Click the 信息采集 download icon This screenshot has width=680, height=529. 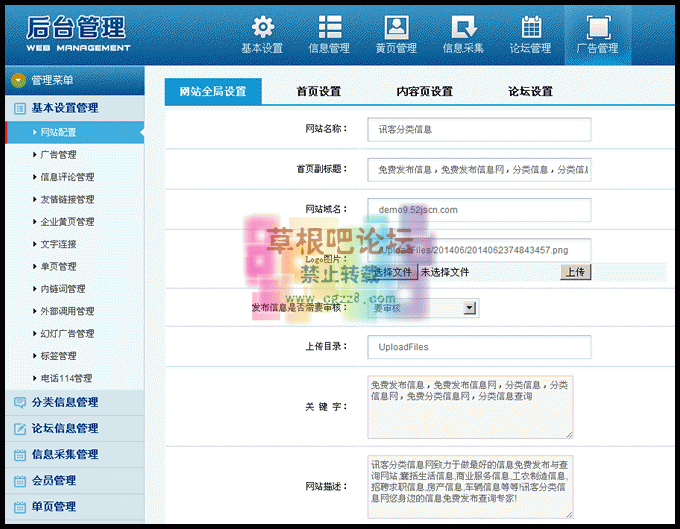click(x=463, y=27)
